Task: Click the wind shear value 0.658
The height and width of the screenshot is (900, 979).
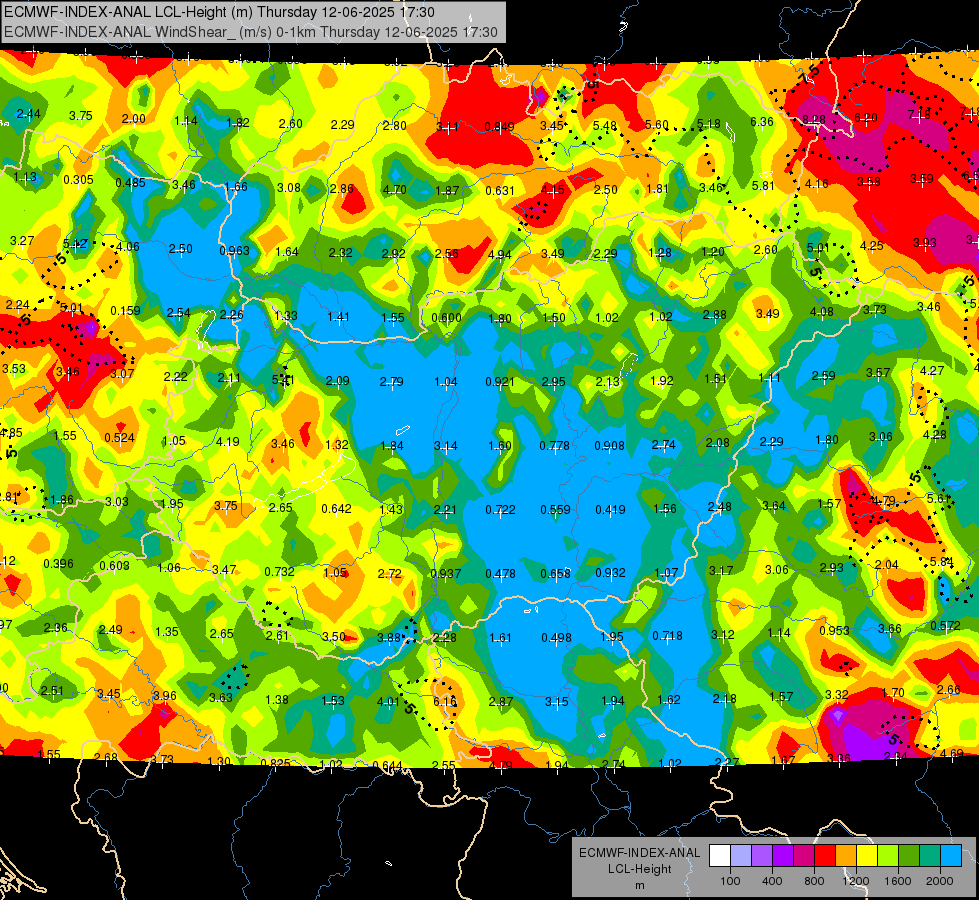Action: point(555,573)
